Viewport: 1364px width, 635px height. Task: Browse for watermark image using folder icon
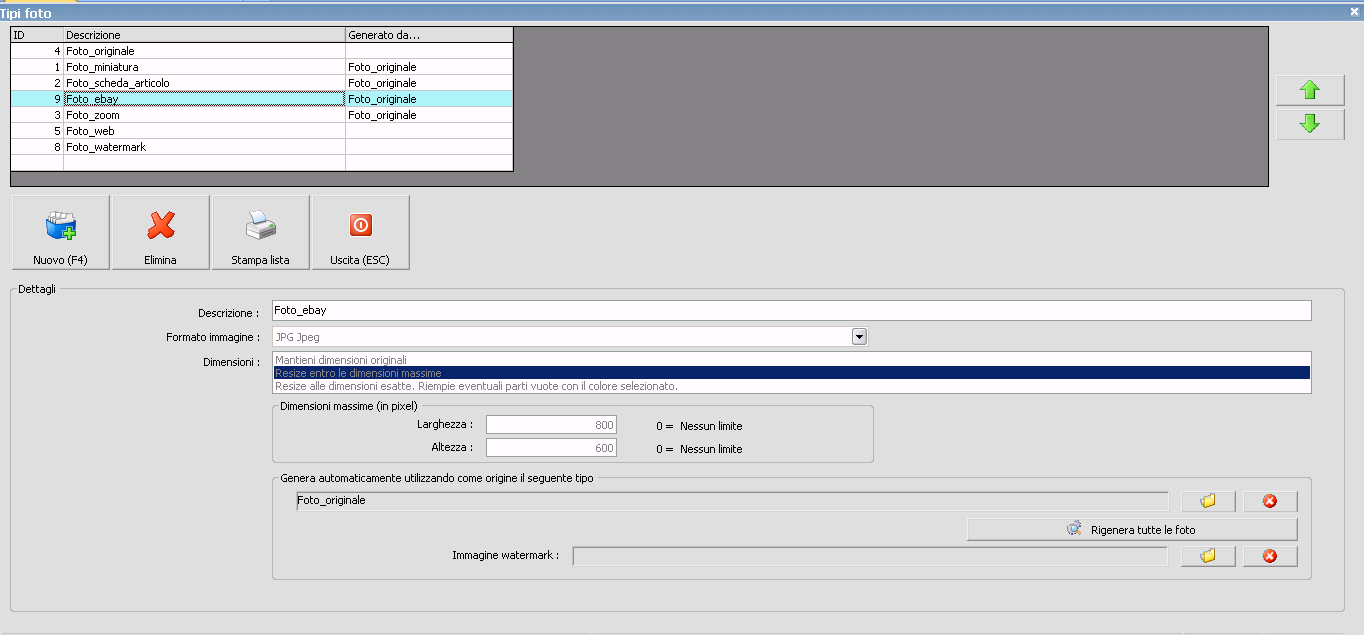tap(1208, 556)
